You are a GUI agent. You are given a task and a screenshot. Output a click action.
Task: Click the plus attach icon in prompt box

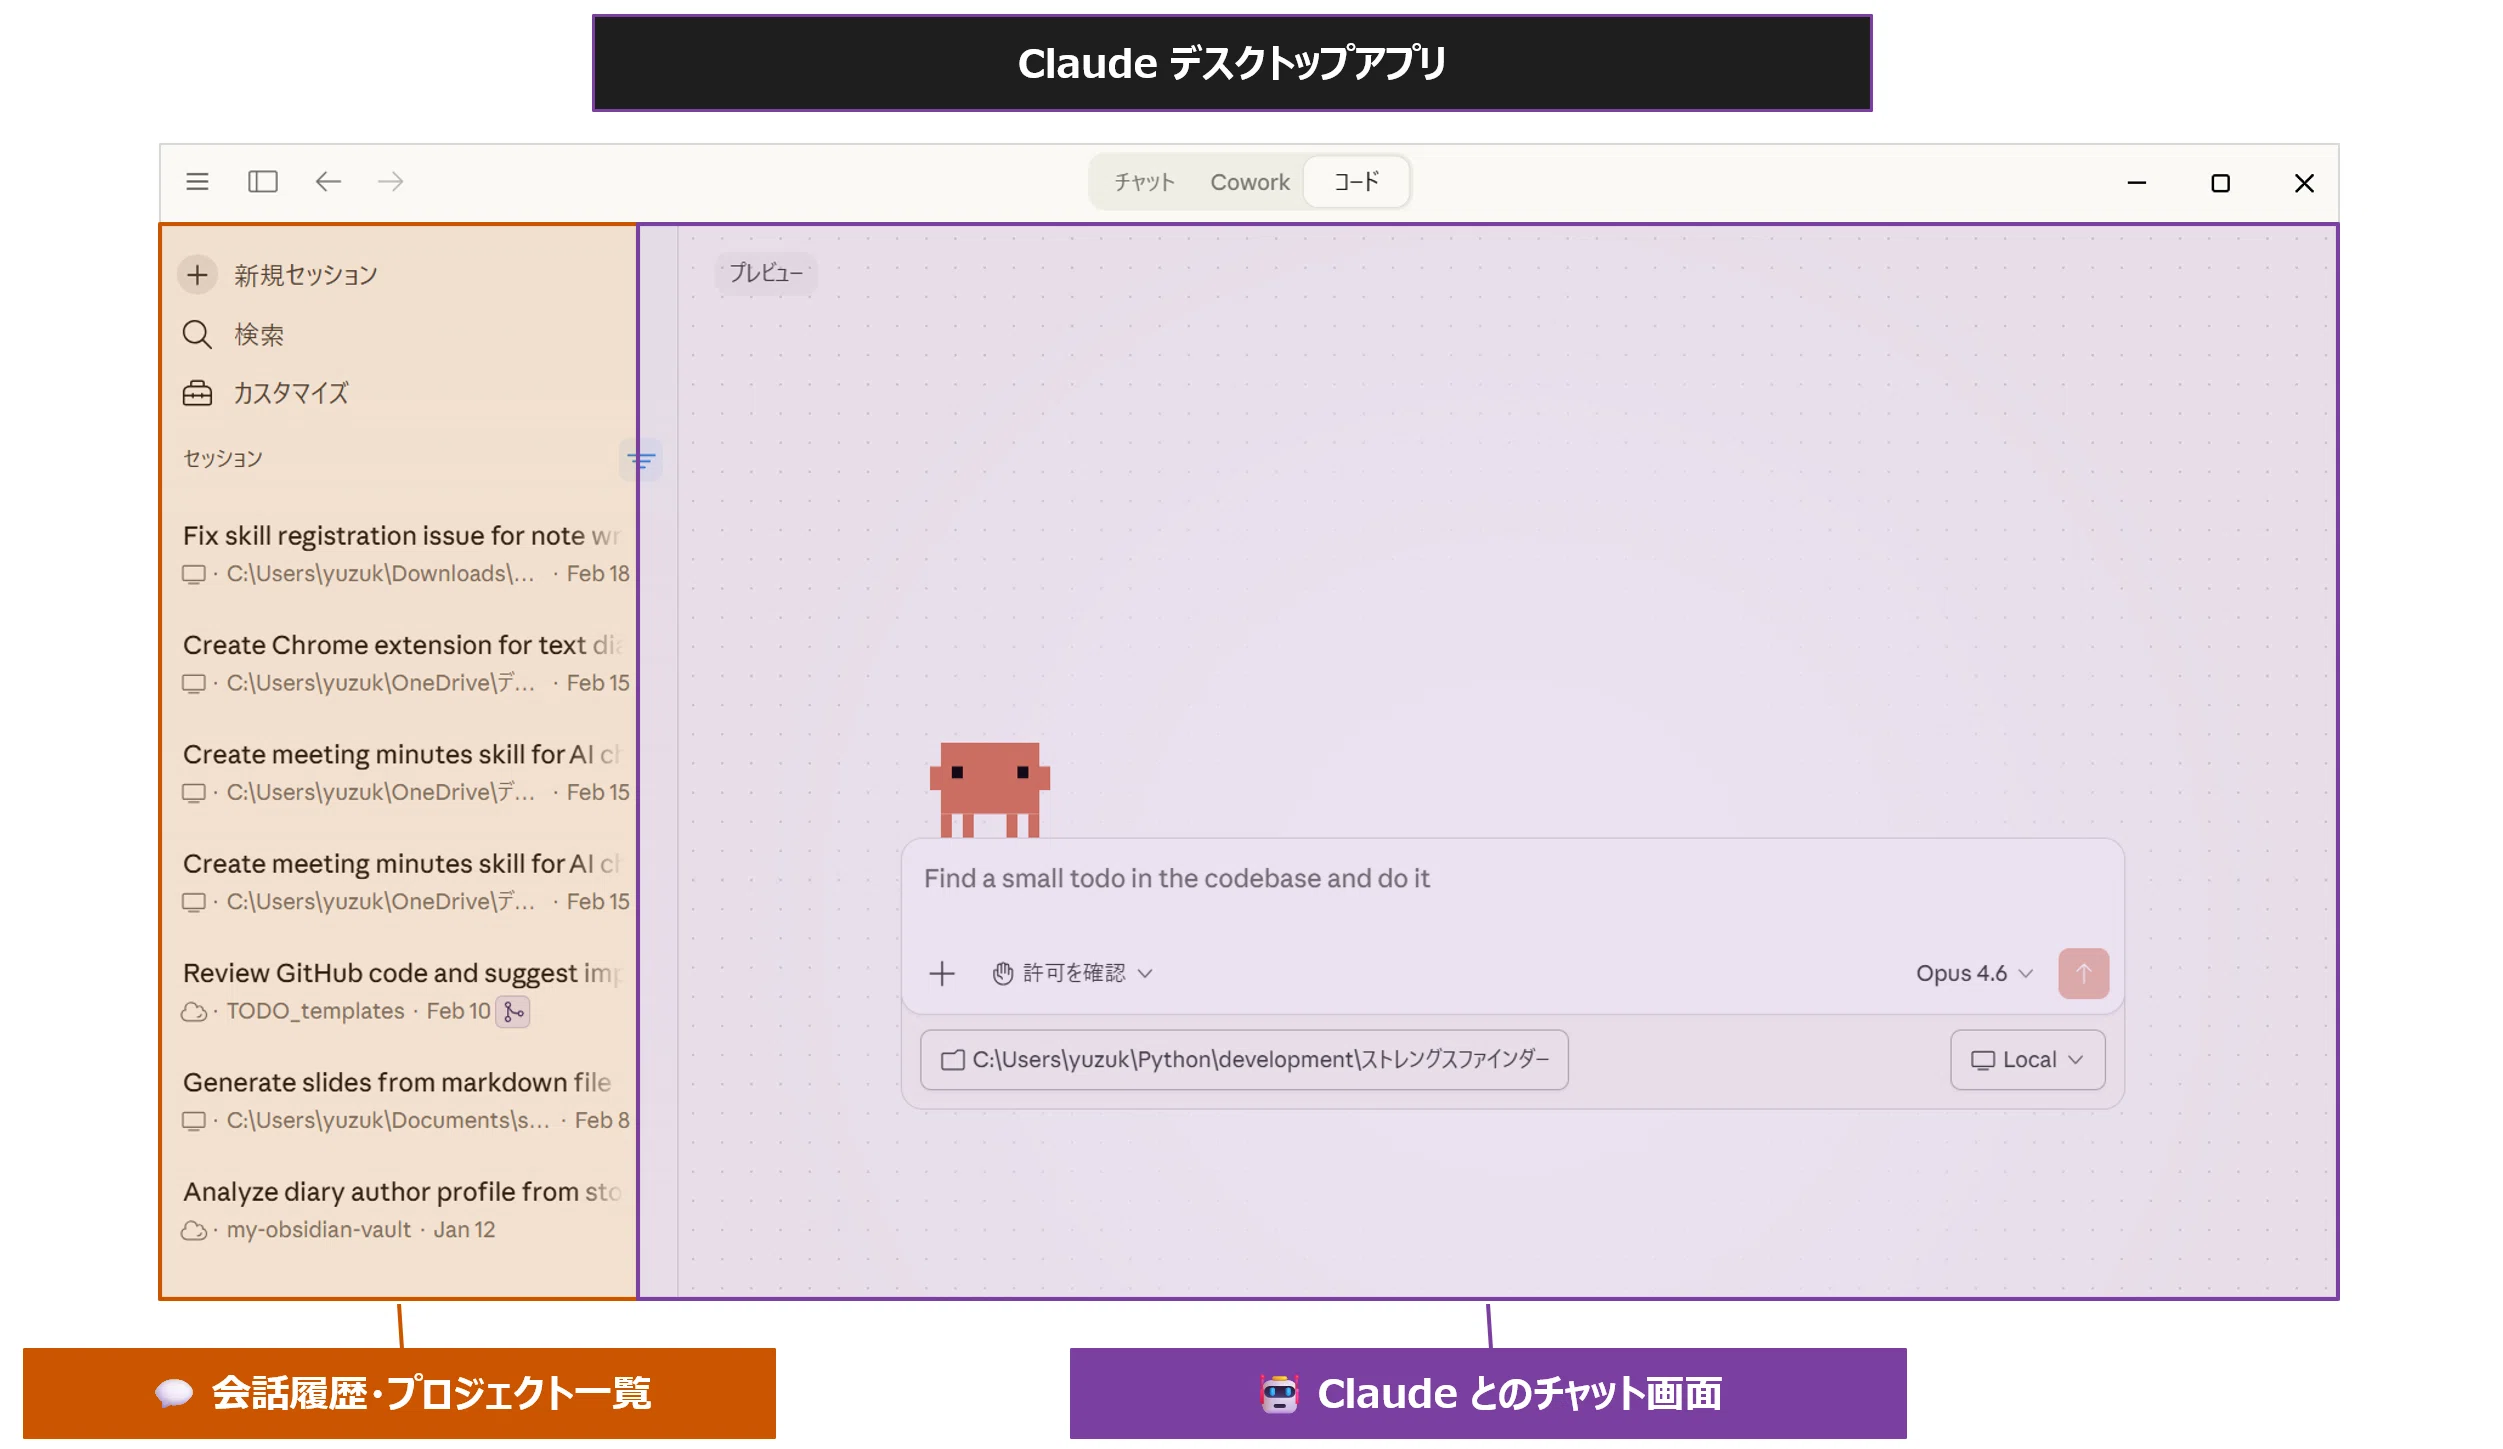[941, 973]
